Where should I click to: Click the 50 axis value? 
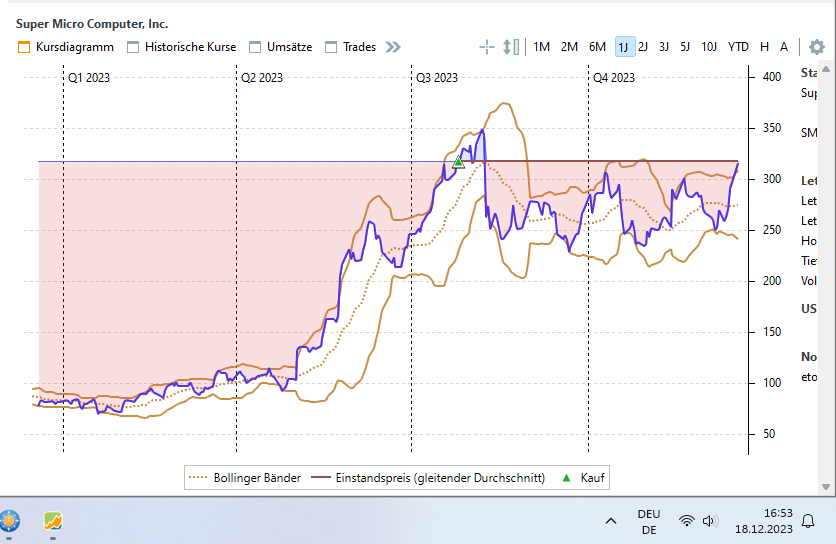coord(768,434)
